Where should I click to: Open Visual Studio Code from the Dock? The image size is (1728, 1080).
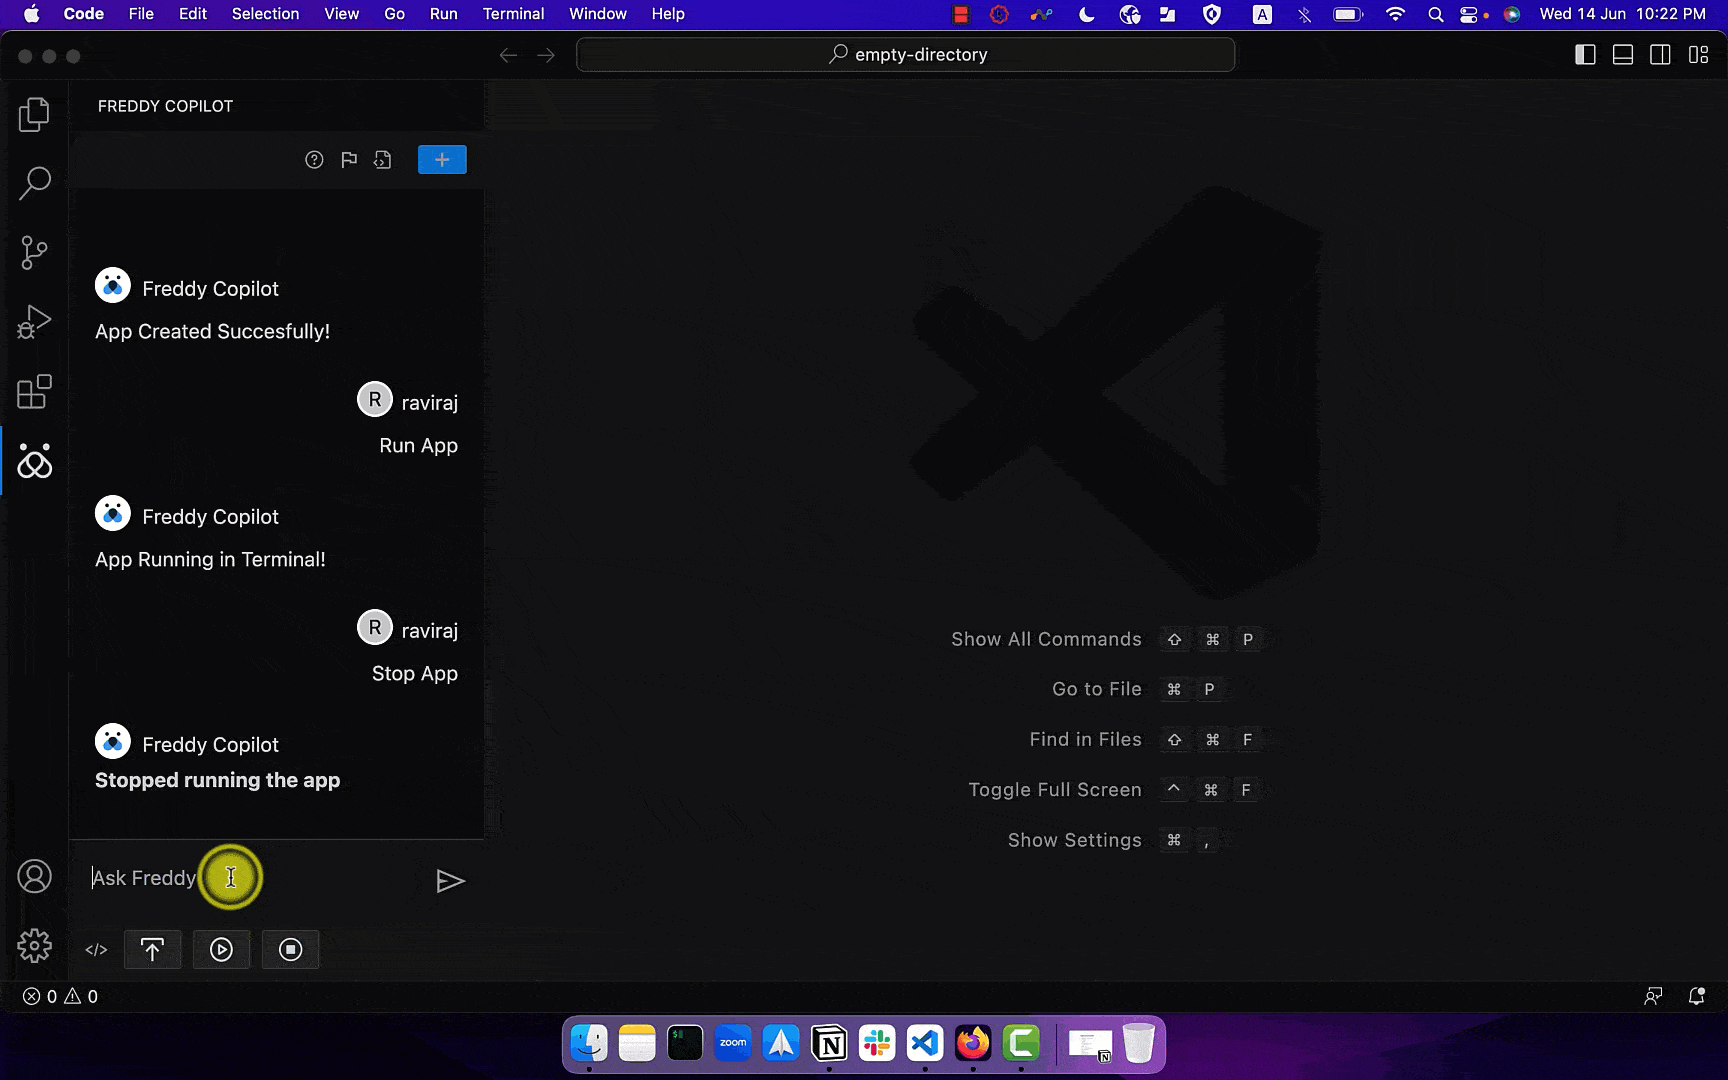[x=925, y=1044]
